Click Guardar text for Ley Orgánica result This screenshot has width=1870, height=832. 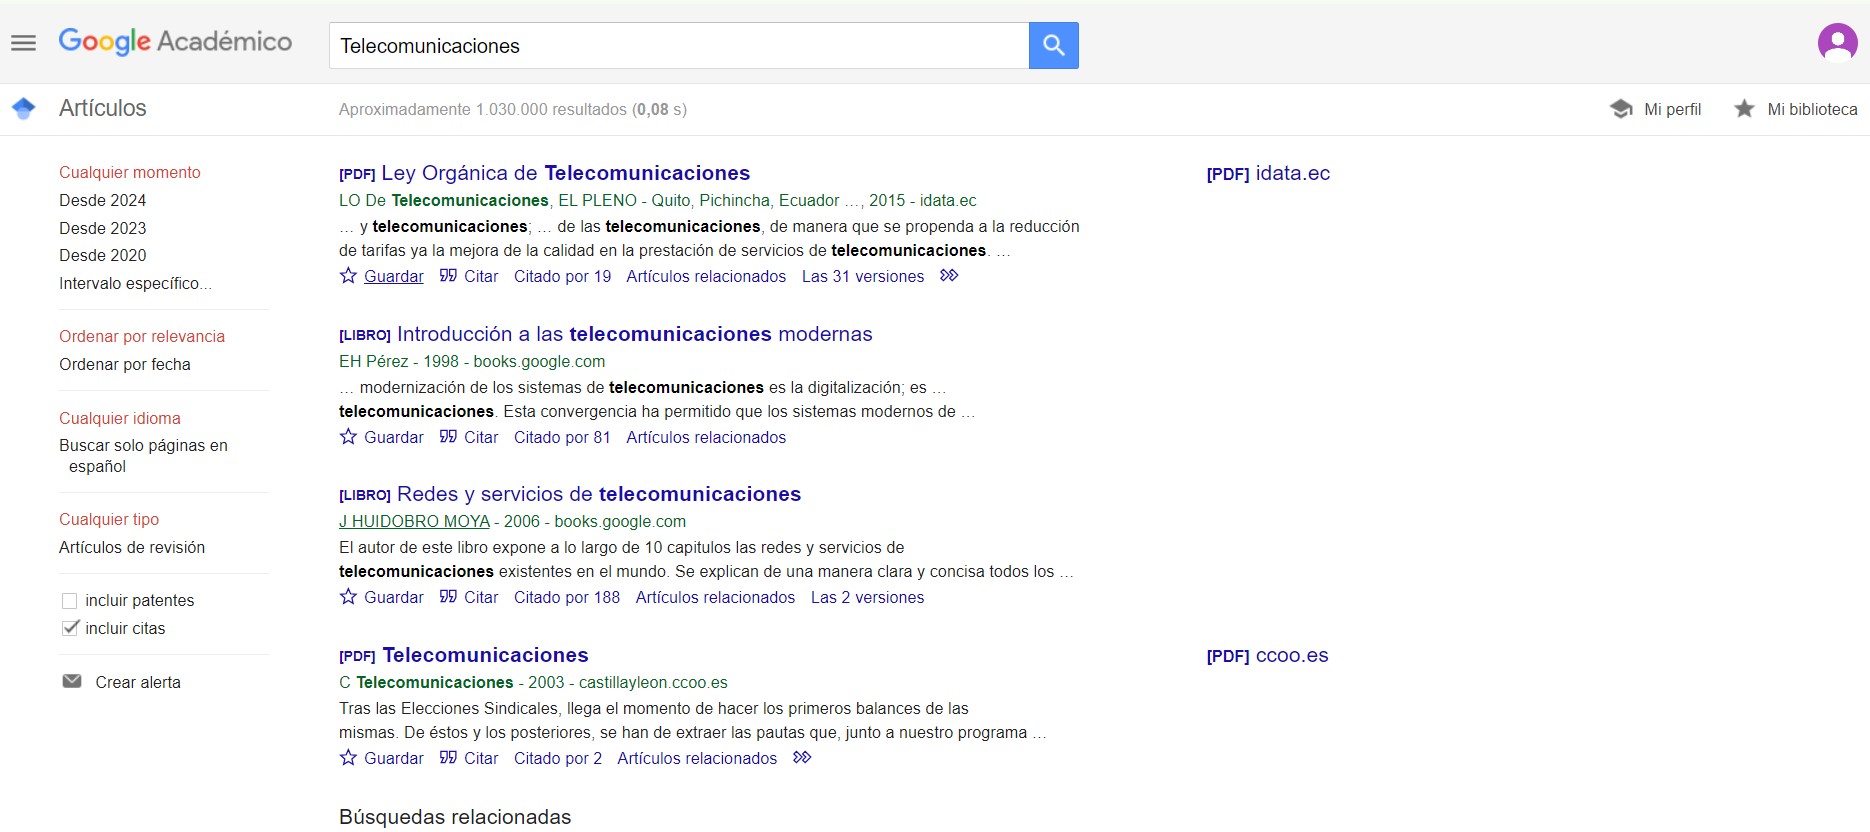click(394, 276)
